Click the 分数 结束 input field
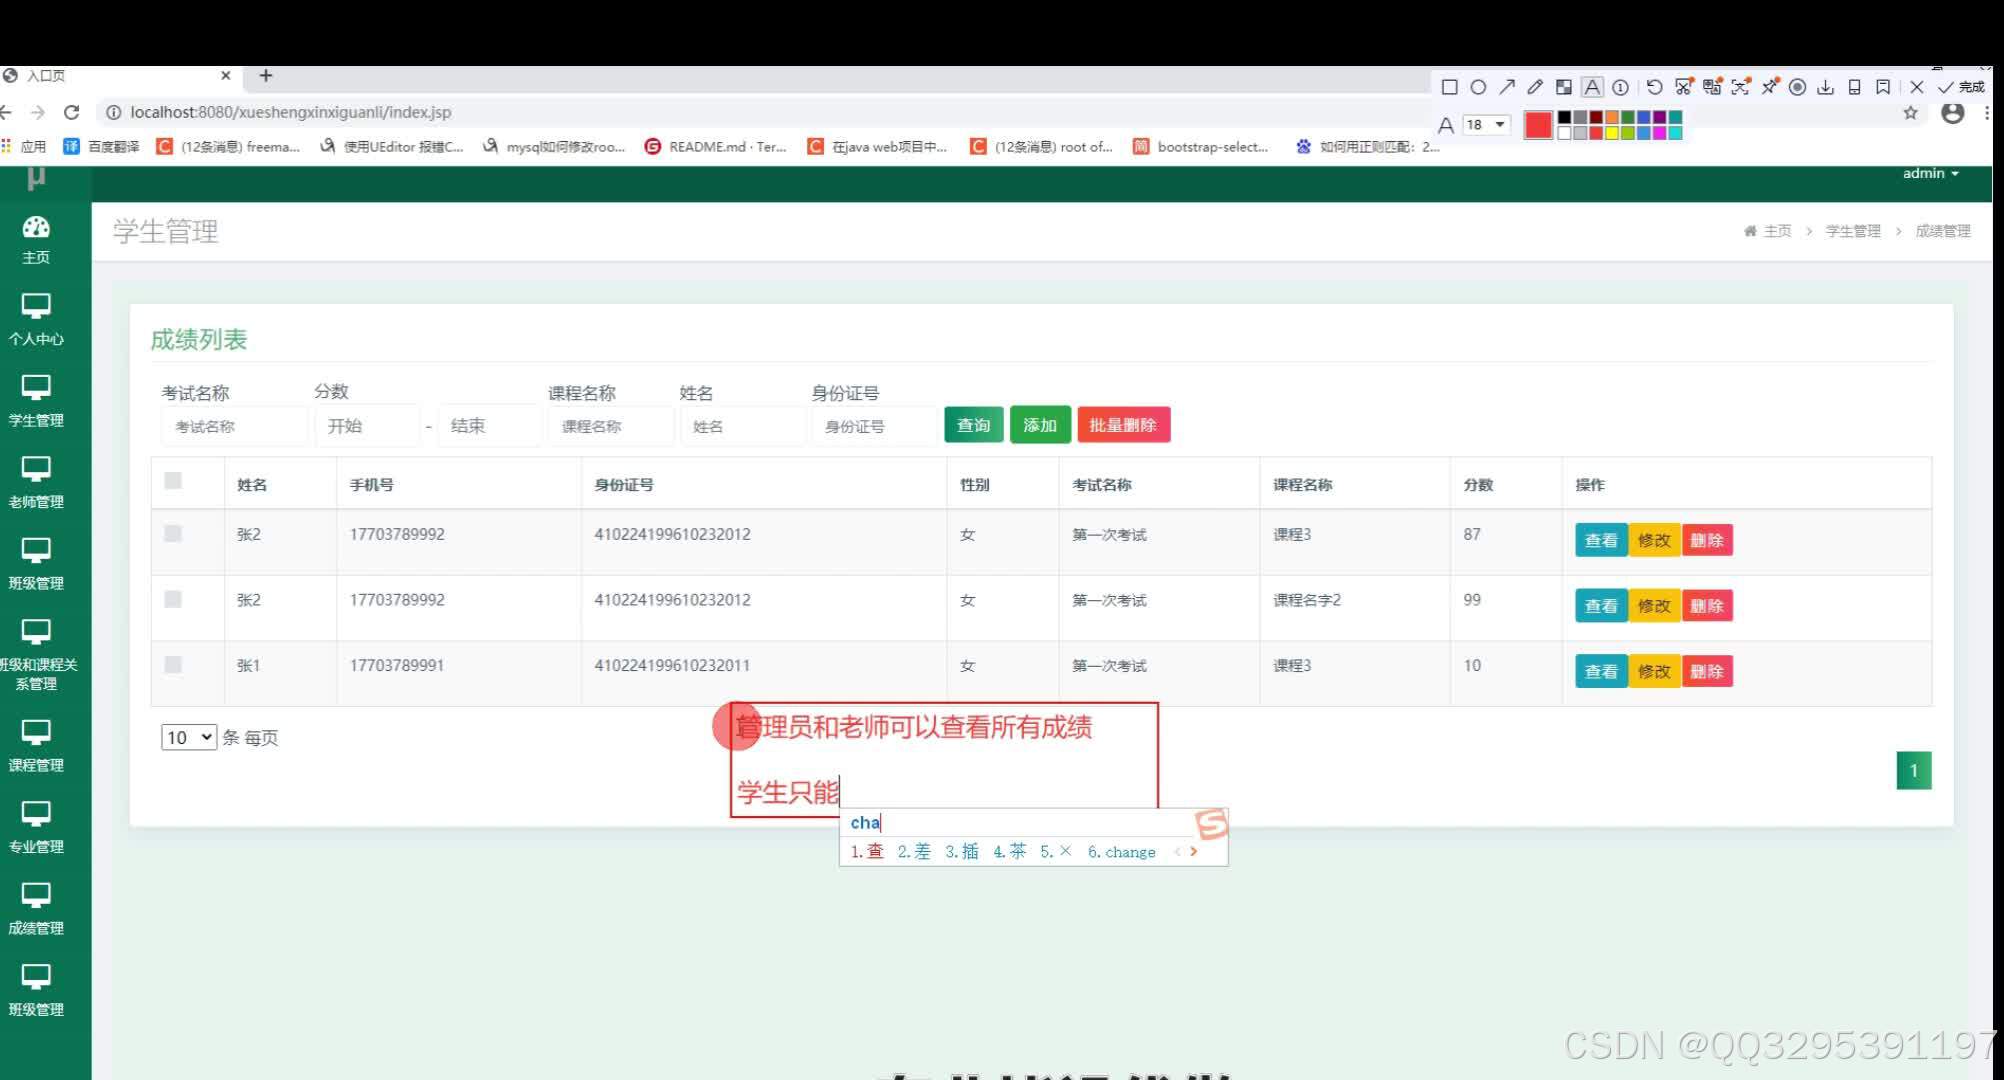The height and width of the screenshot is (1080, 2004). pos(489,426)
